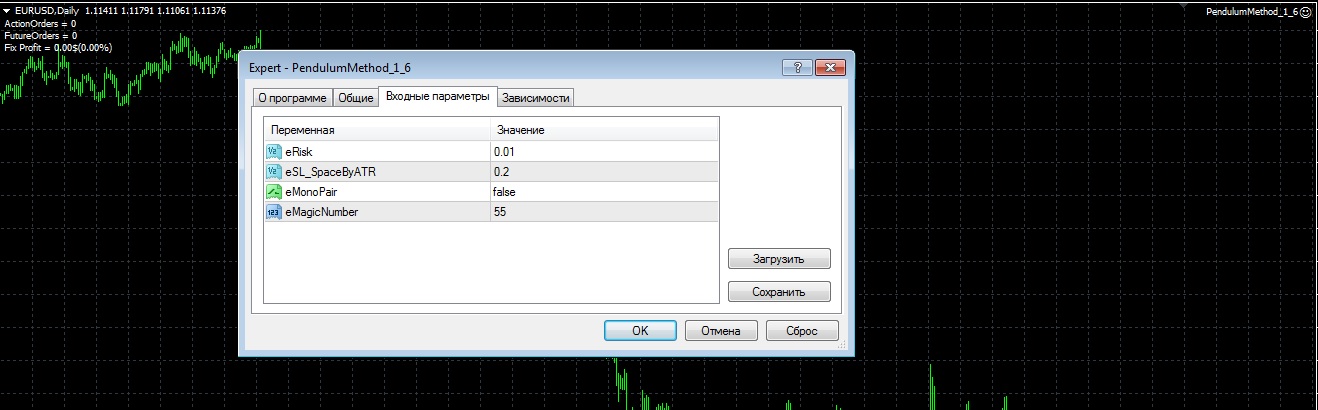Select the Входные параметры tab
Viewport: 1318px width, 410px height.
point(438,96)
